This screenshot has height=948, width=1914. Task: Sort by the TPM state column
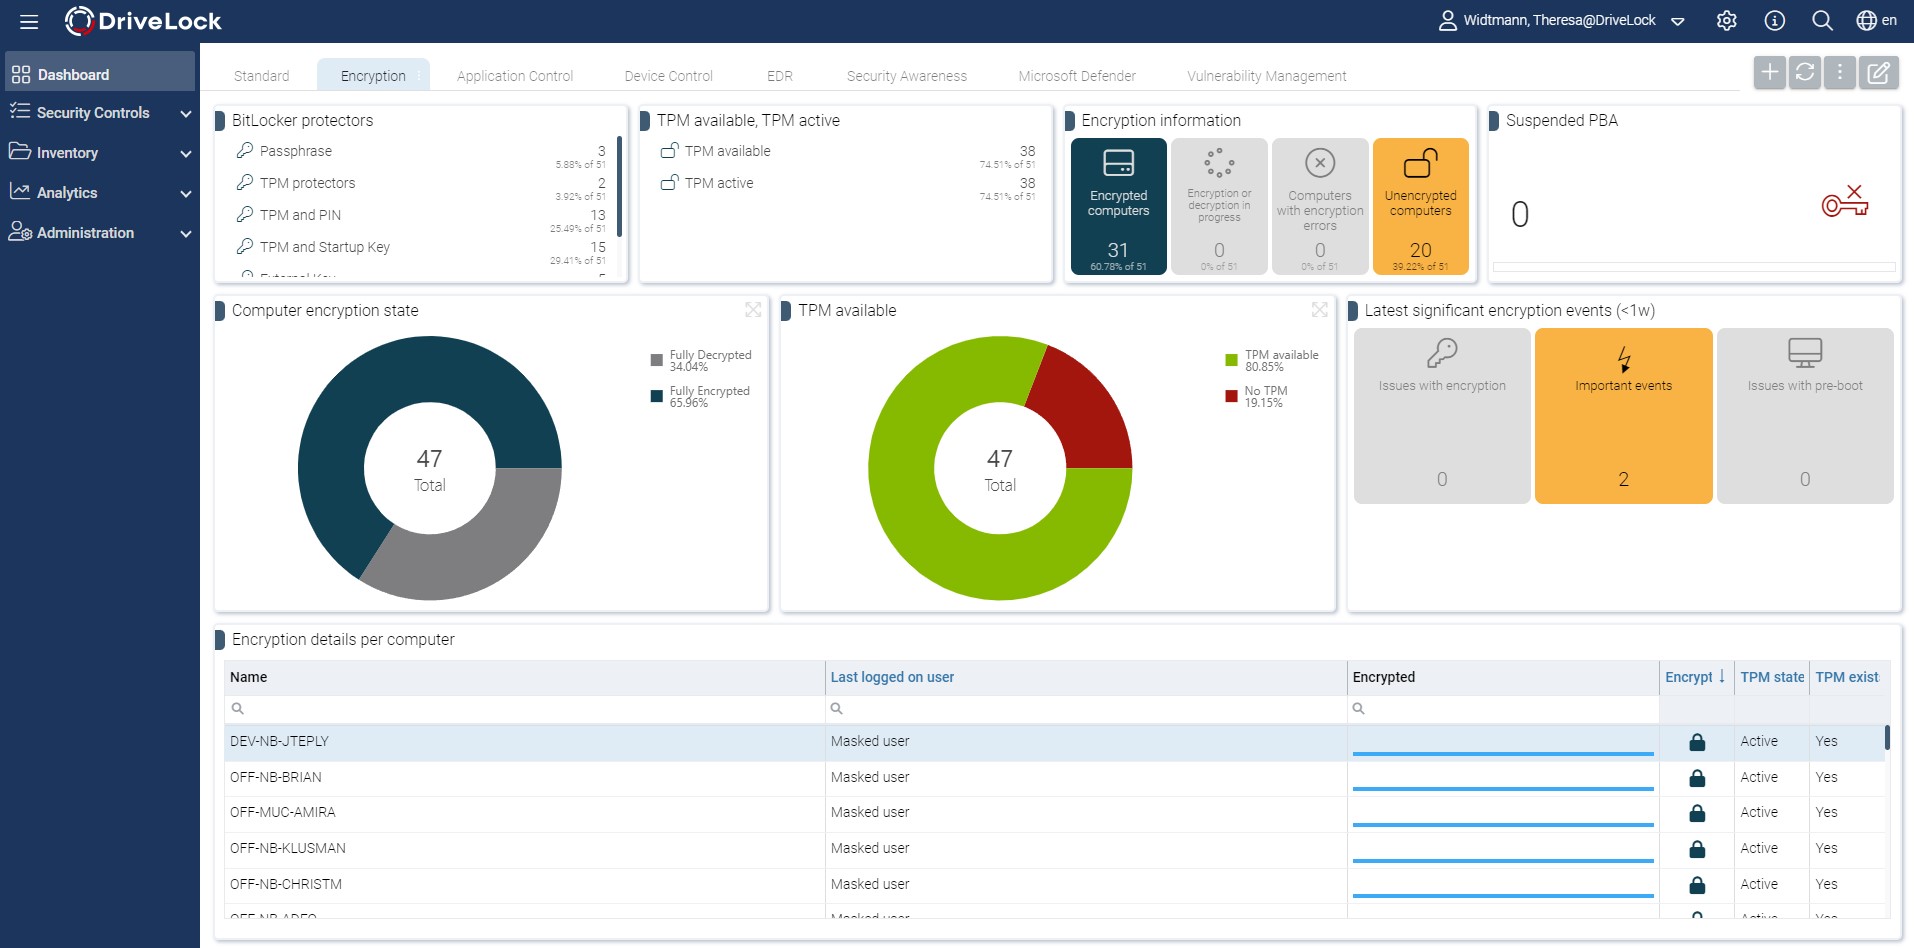[1772, 677]
